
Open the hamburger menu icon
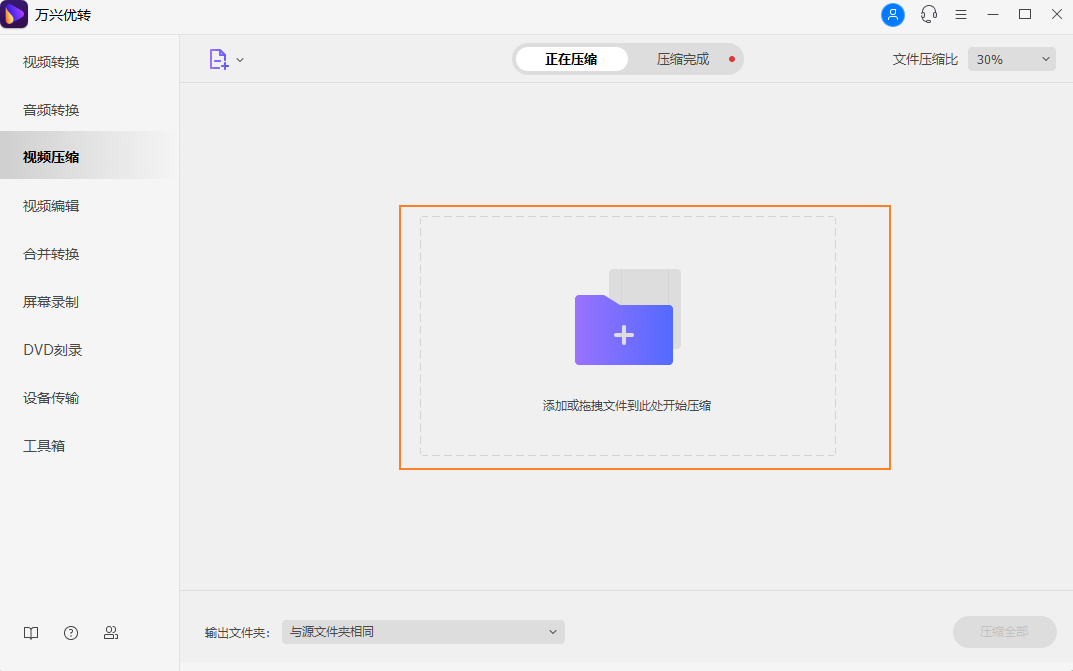coord(961,15)
